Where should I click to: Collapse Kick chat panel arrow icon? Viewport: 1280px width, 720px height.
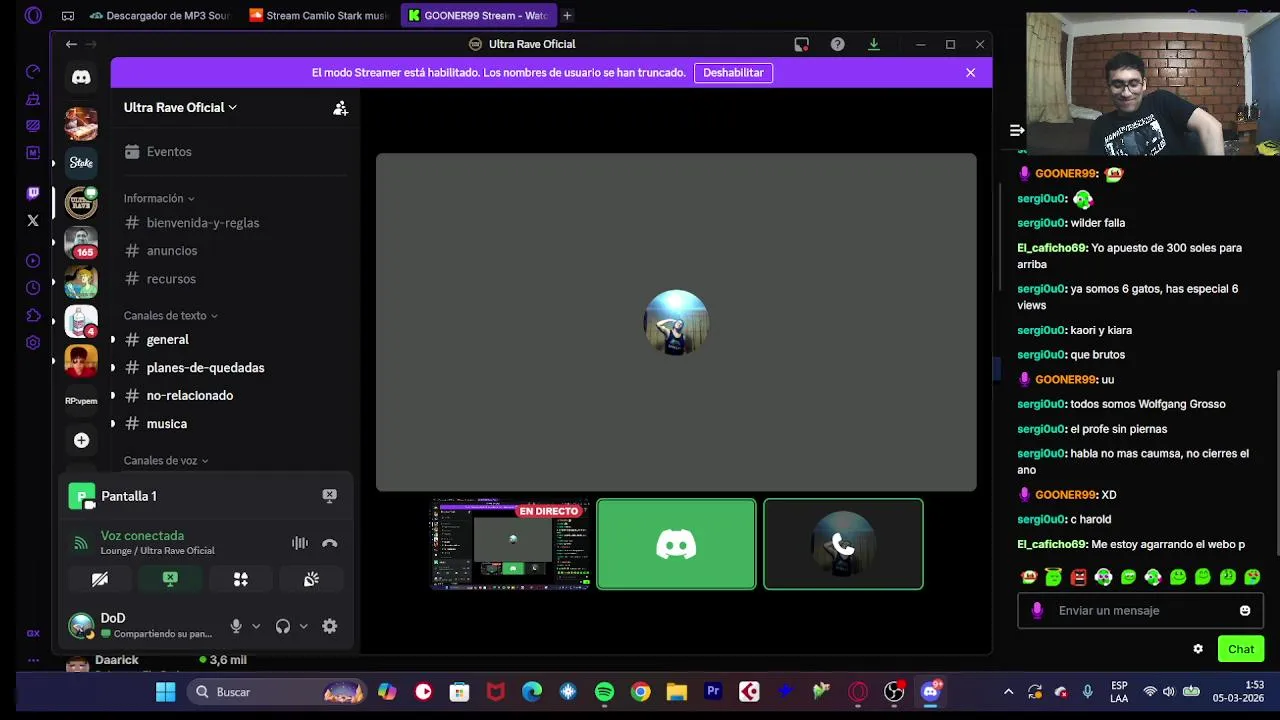click(x=1017, y=130)
